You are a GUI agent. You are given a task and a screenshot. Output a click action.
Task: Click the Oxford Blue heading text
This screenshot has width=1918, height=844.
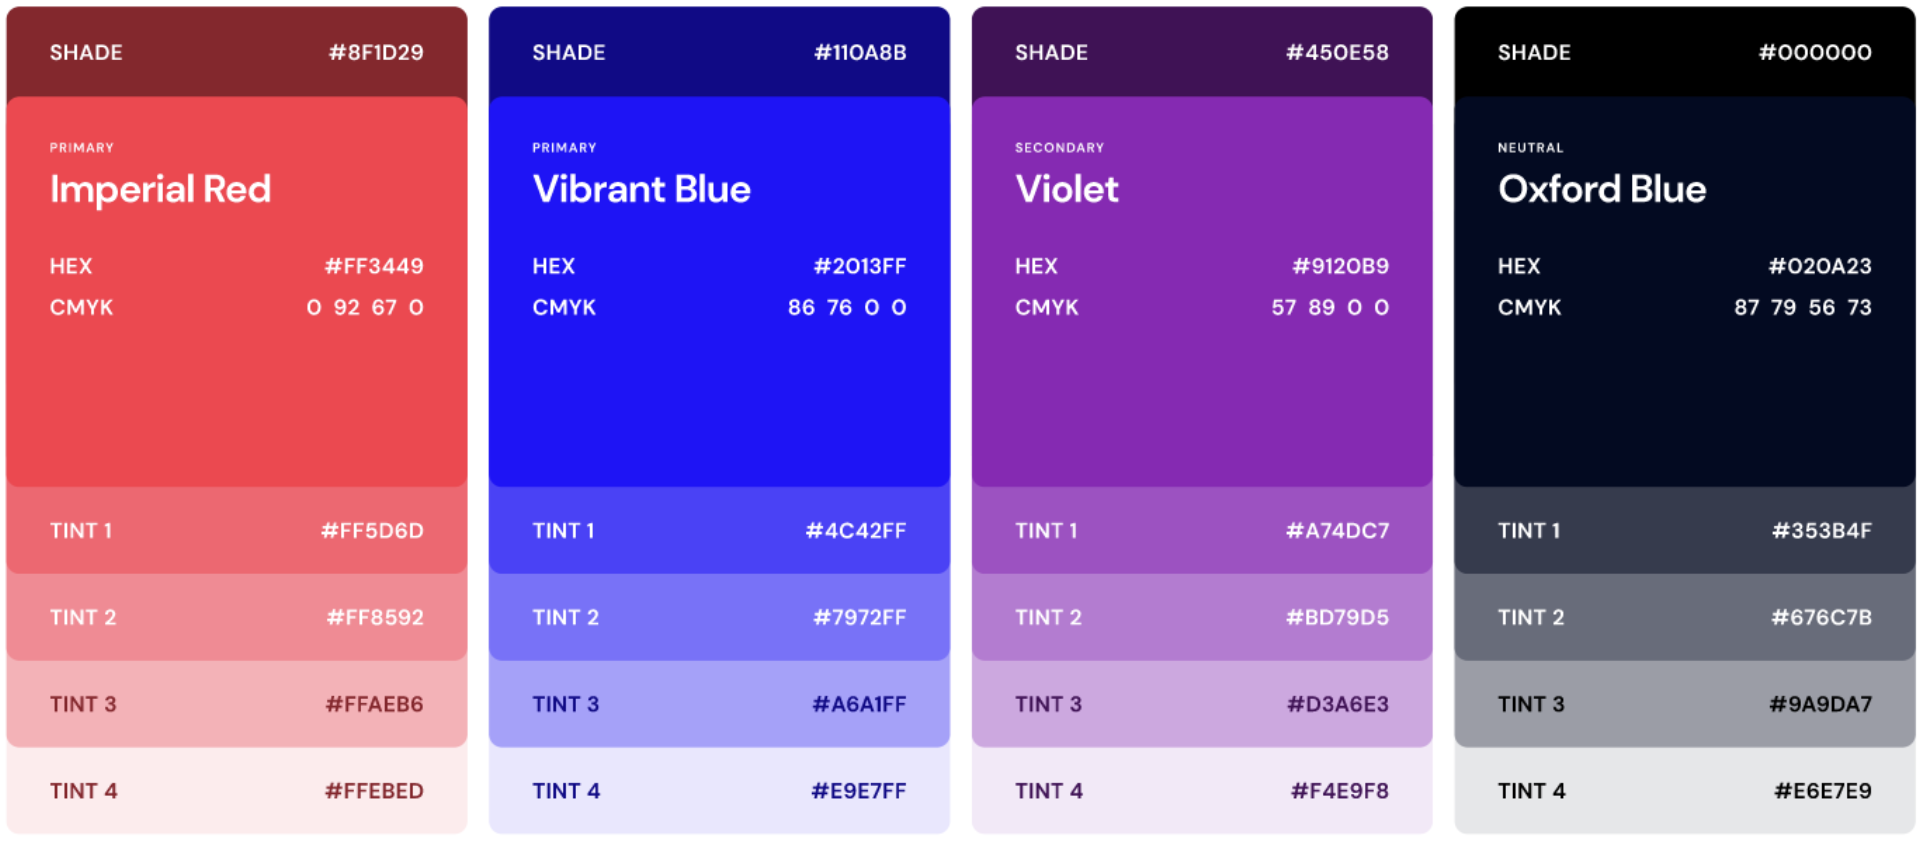point(1601,190)
